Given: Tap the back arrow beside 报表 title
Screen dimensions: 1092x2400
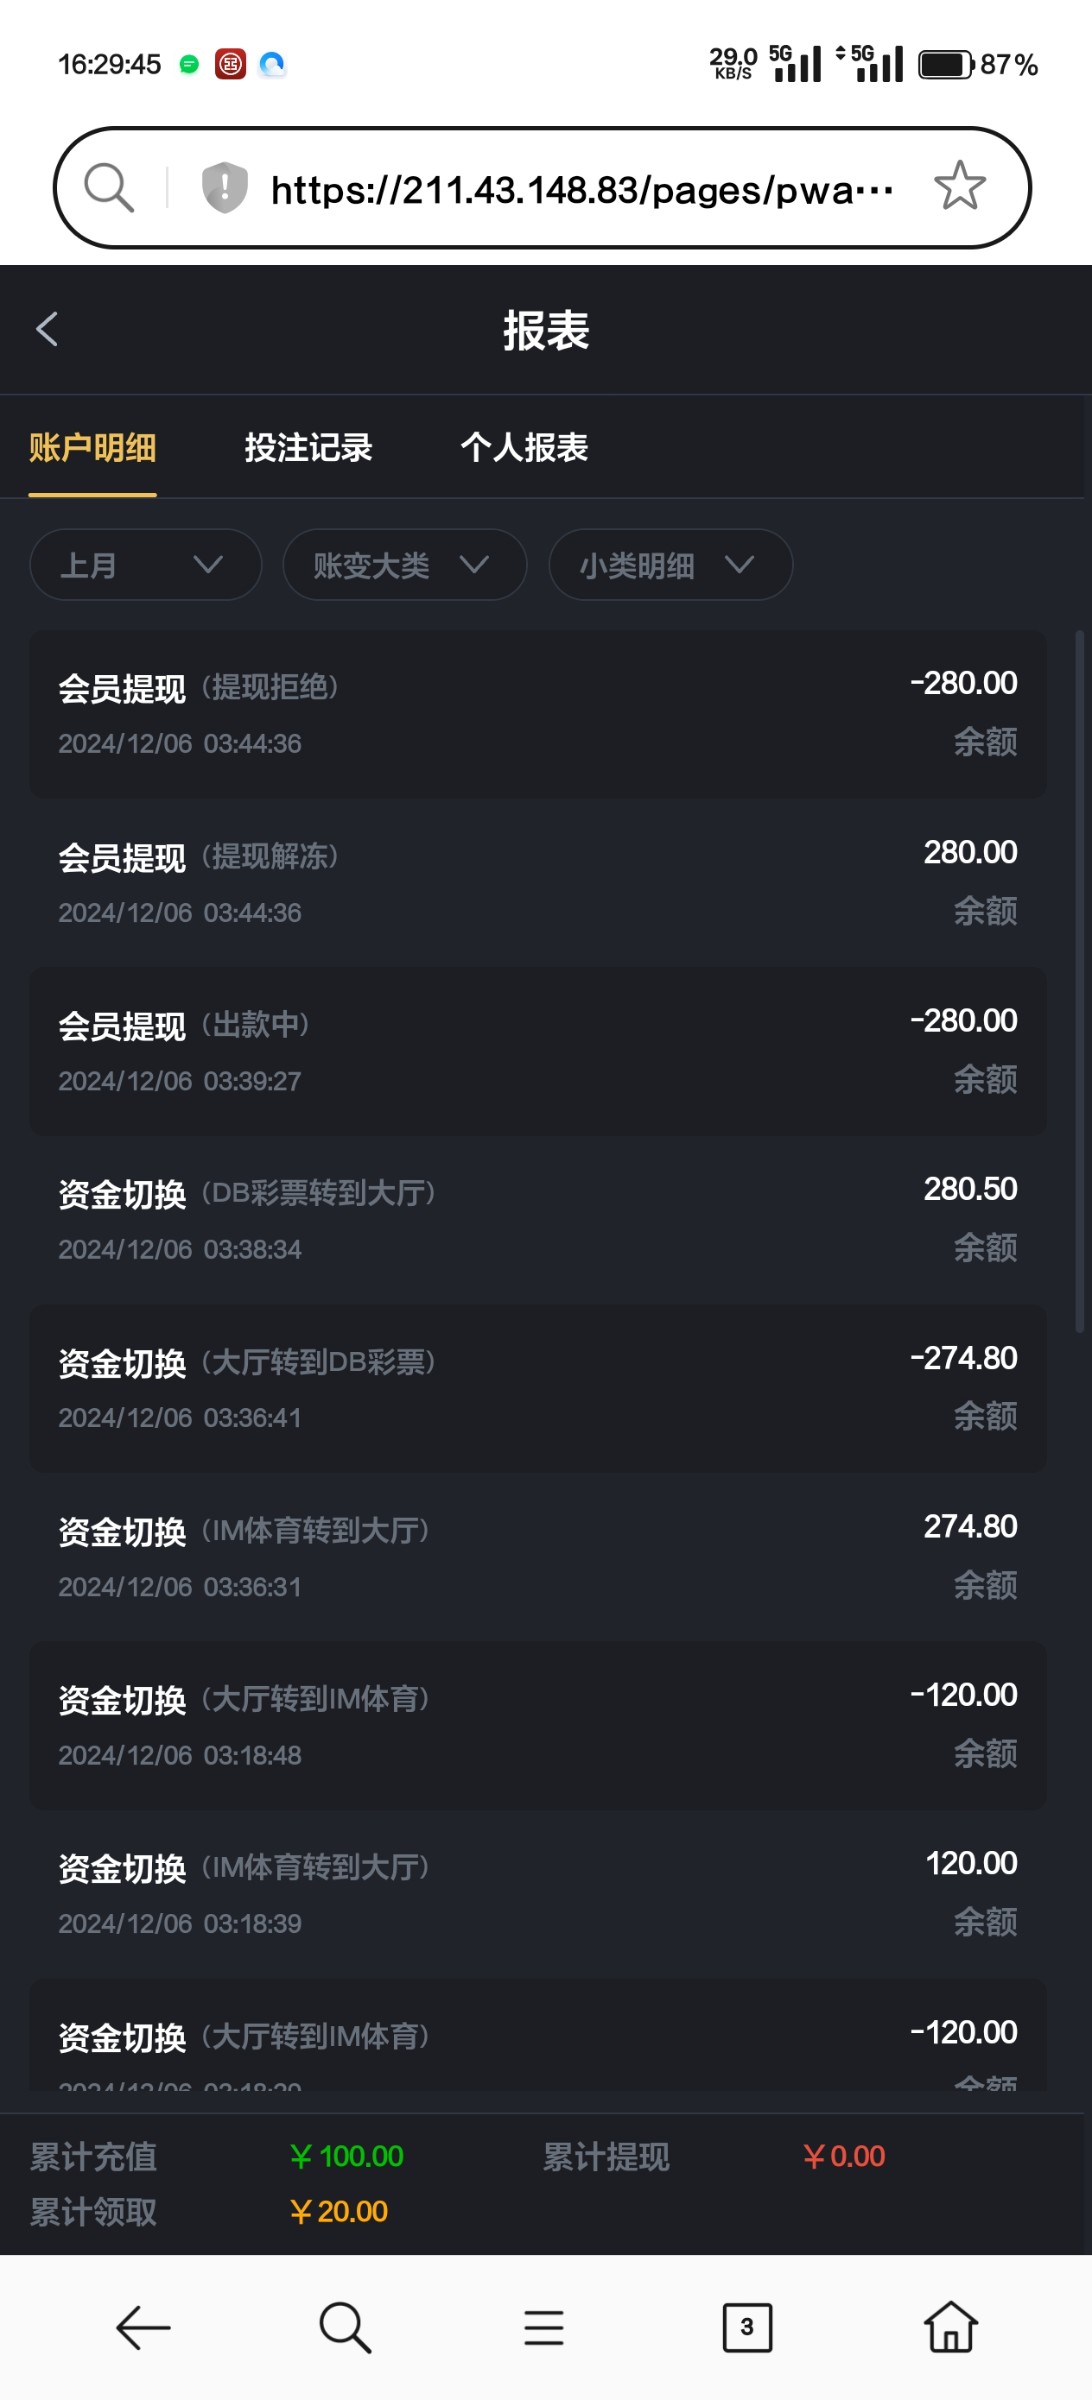Looking at the screenshot, I should pyautogui.click(x=47, y=329).
